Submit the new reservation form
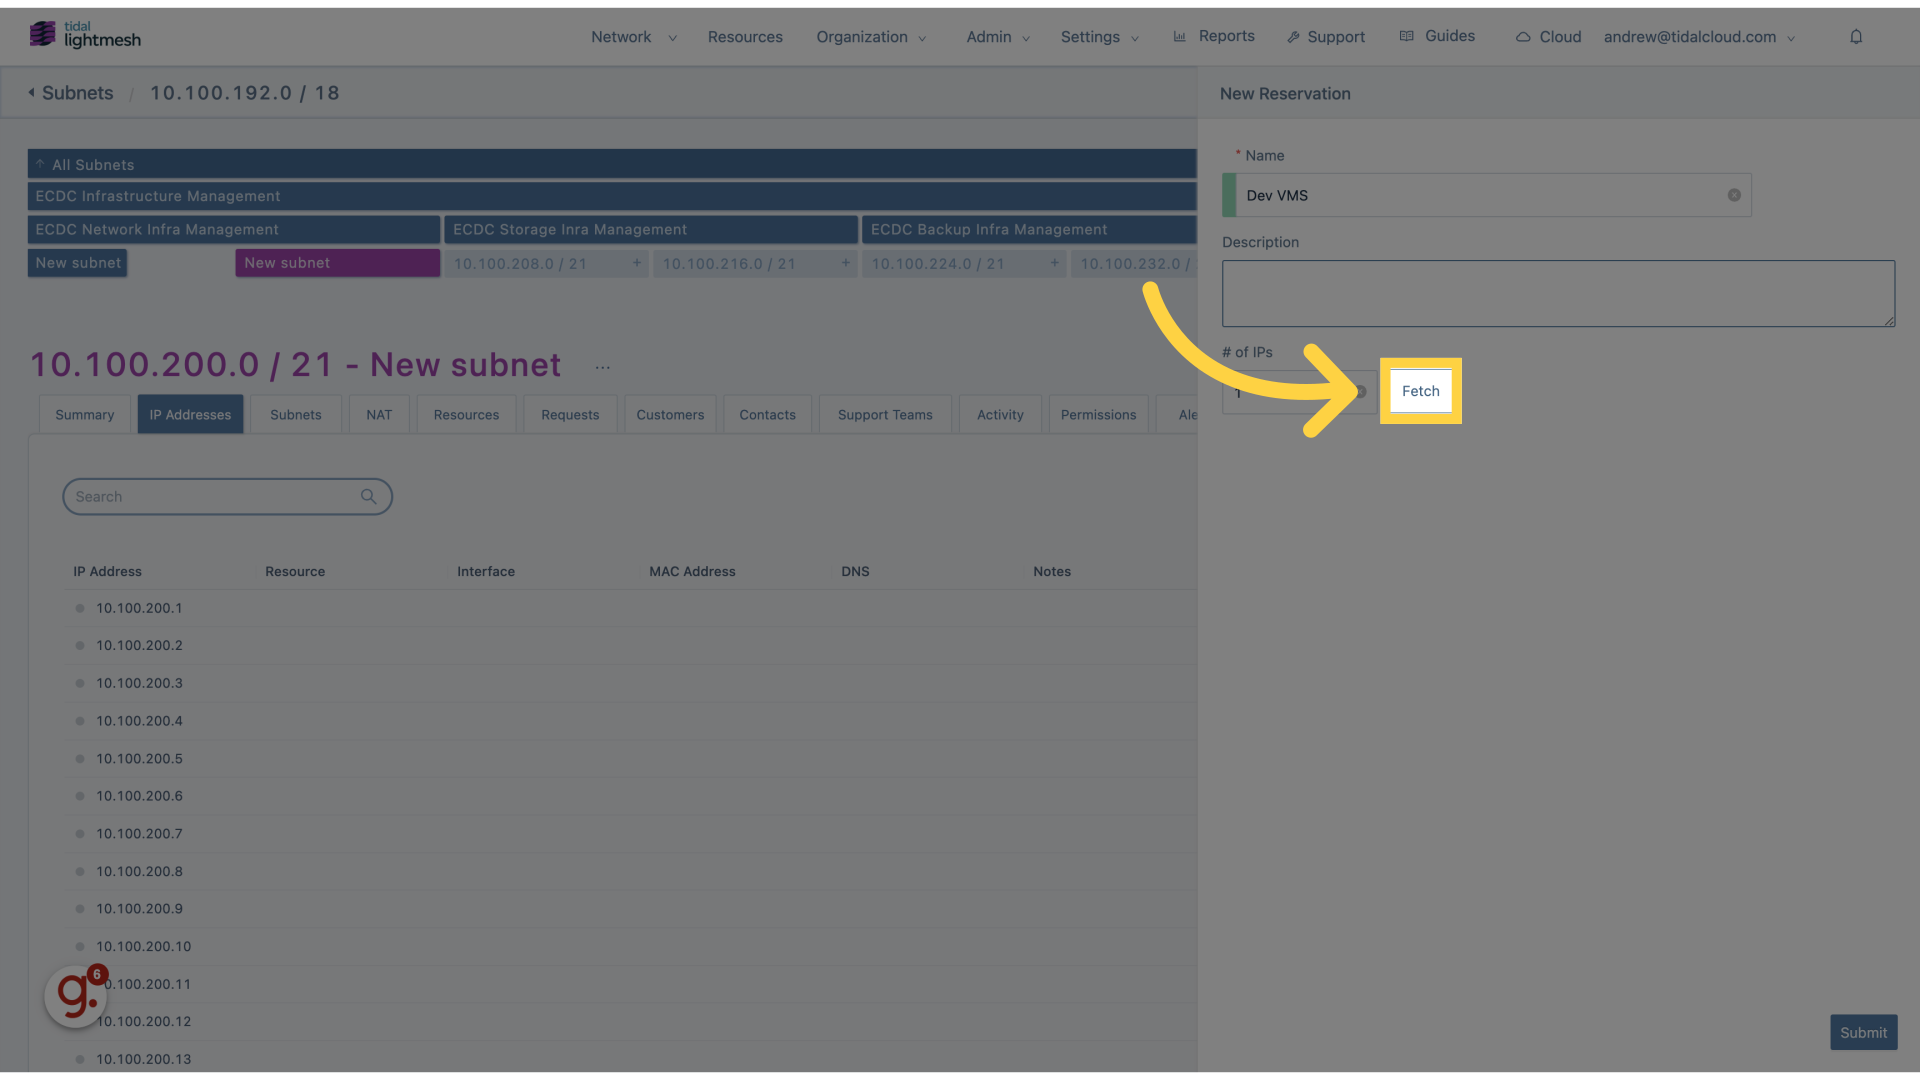 (x=1863, y=1033)
